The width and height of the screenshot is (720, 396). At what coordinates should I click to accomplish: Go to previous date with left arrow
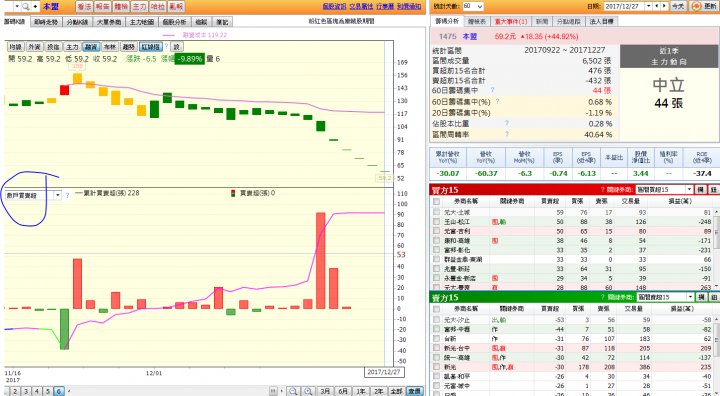[657, 6]
